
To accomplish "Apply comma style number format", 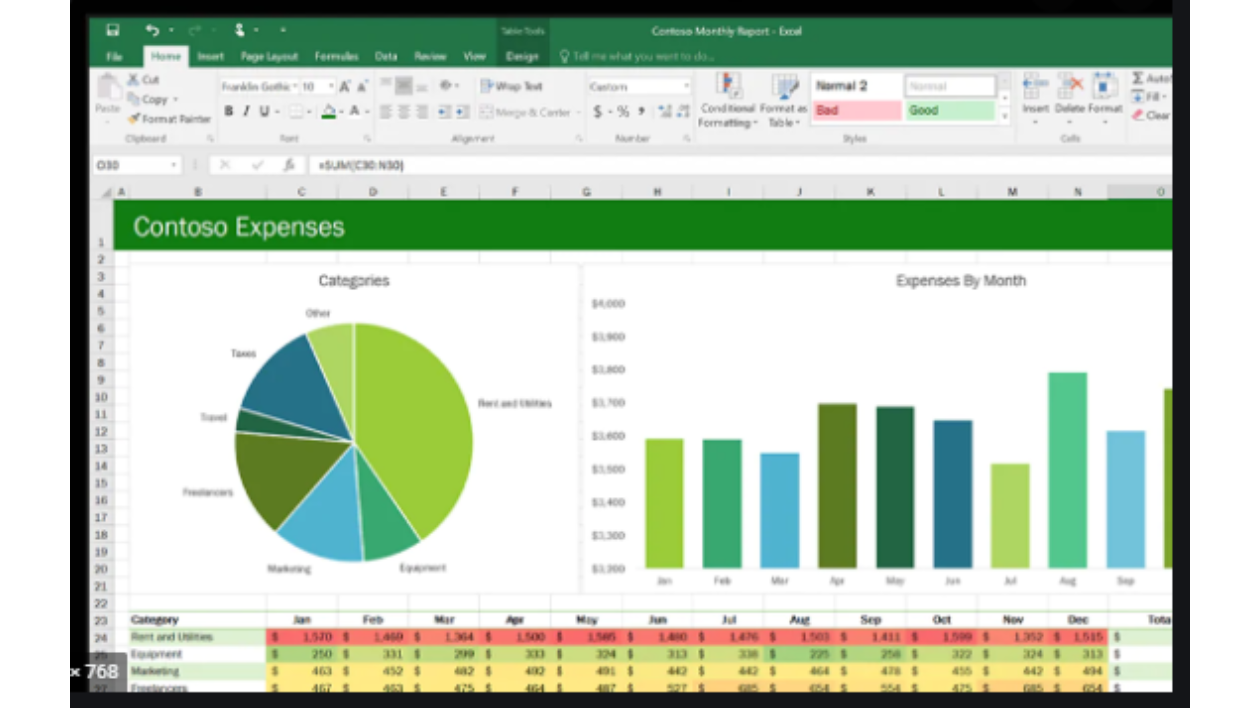I will (640, 112).
